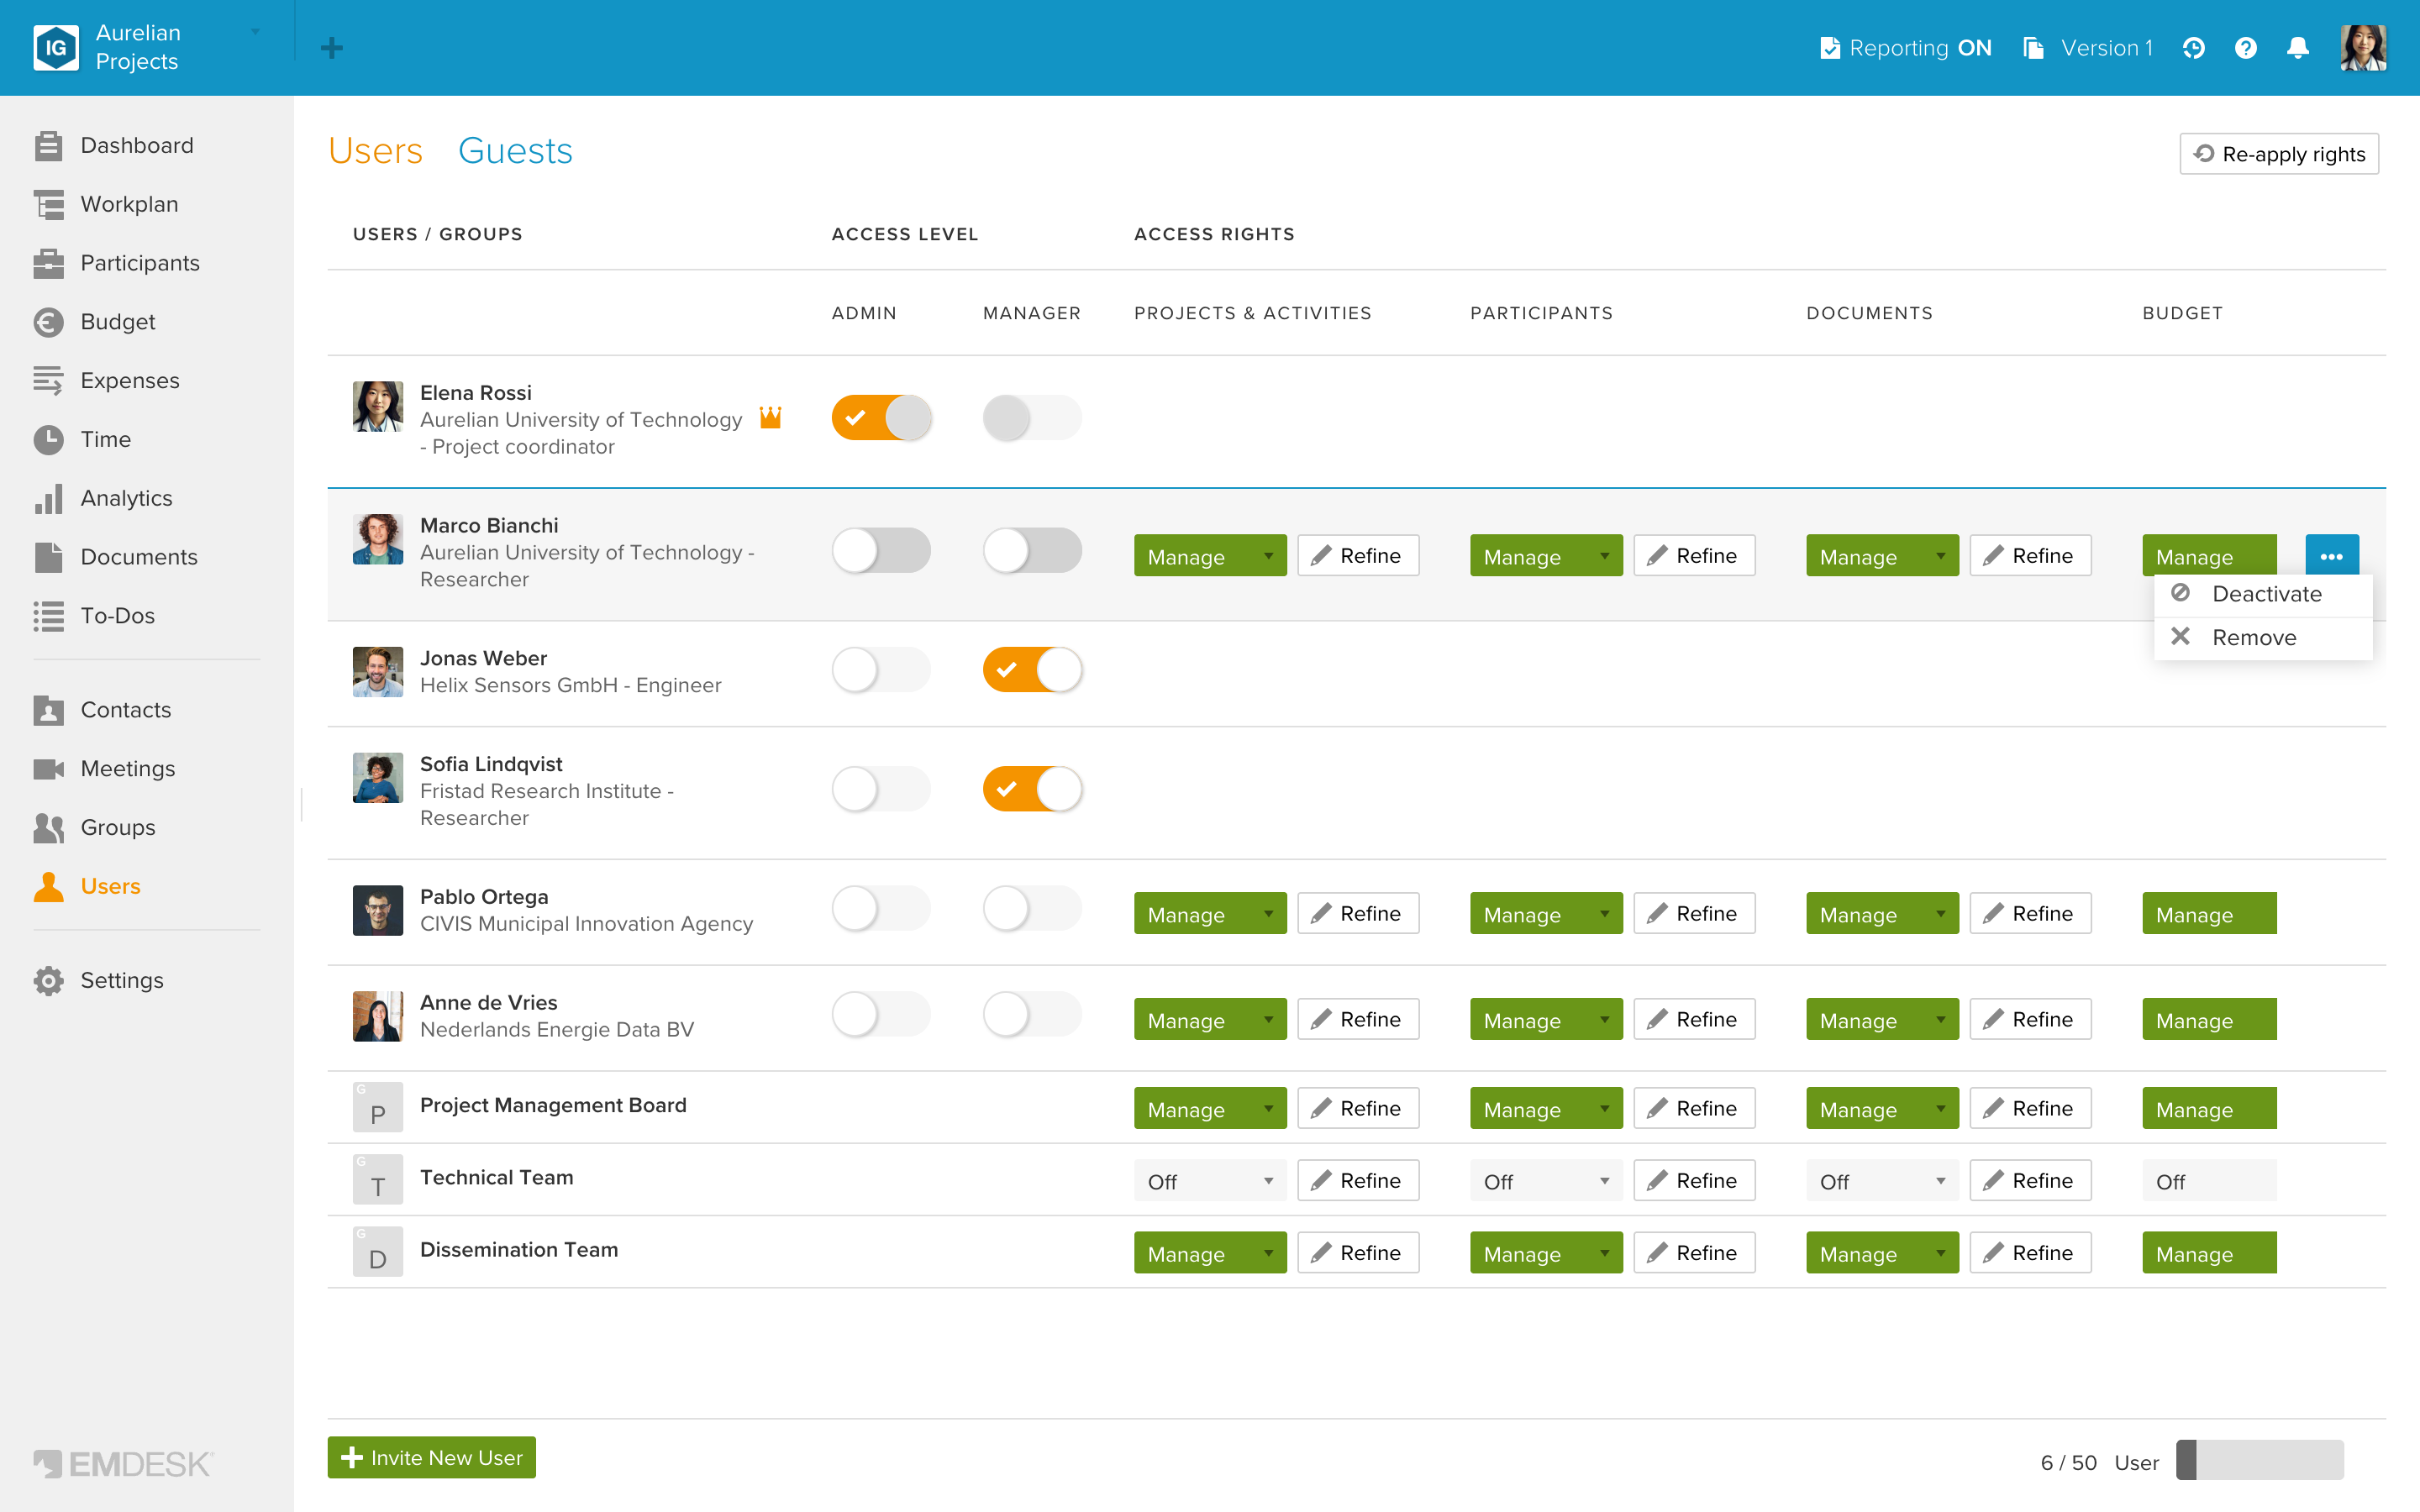Click Re-apply rights button
Screen dimensions: 2420x1512
coord(2279,154)
